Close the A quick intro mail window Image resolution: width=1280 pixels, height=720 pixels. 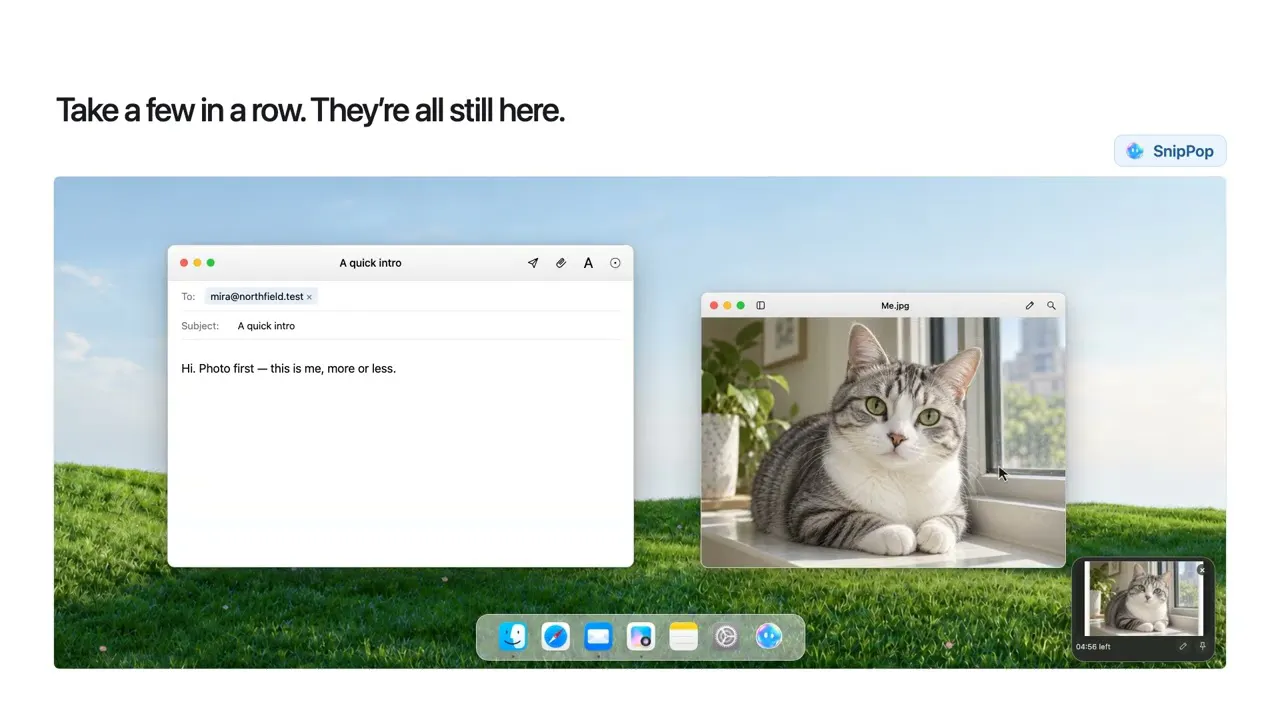coord(184,263)
